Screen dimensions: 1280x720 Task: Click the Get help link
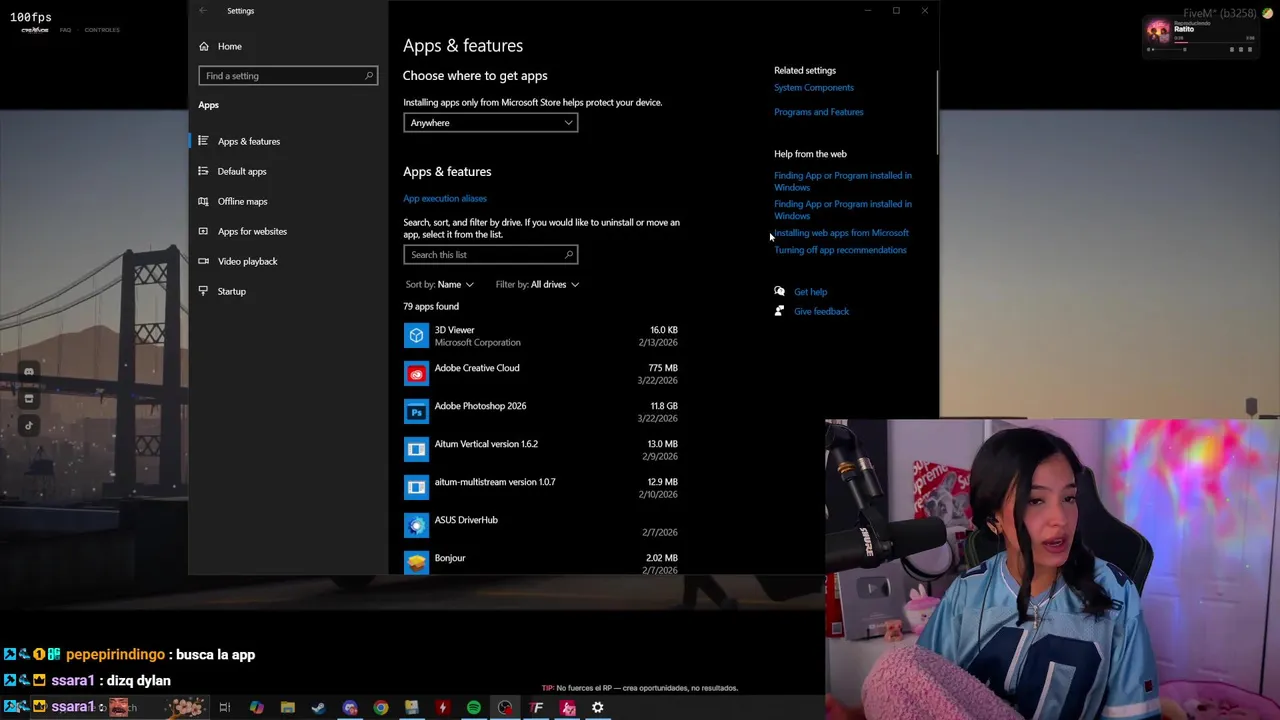[x=810, y=292]
